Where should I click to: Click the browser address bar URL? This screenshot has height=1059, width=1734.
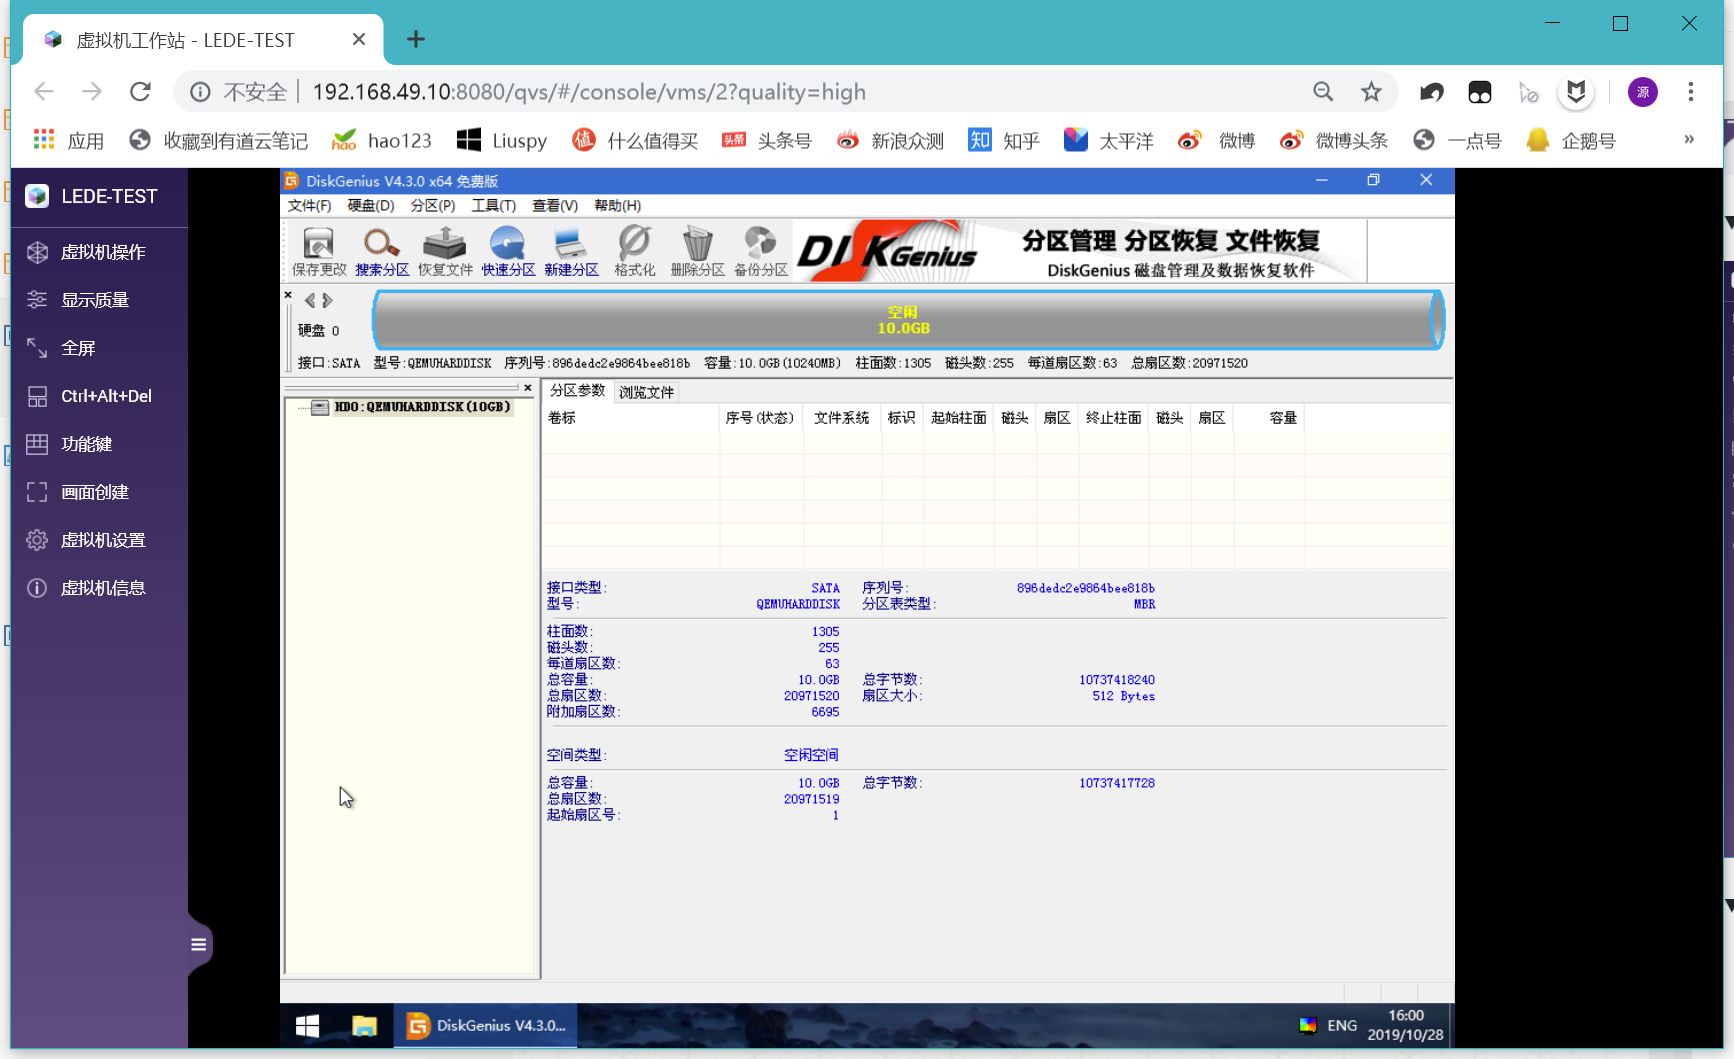tap(589, 92)
